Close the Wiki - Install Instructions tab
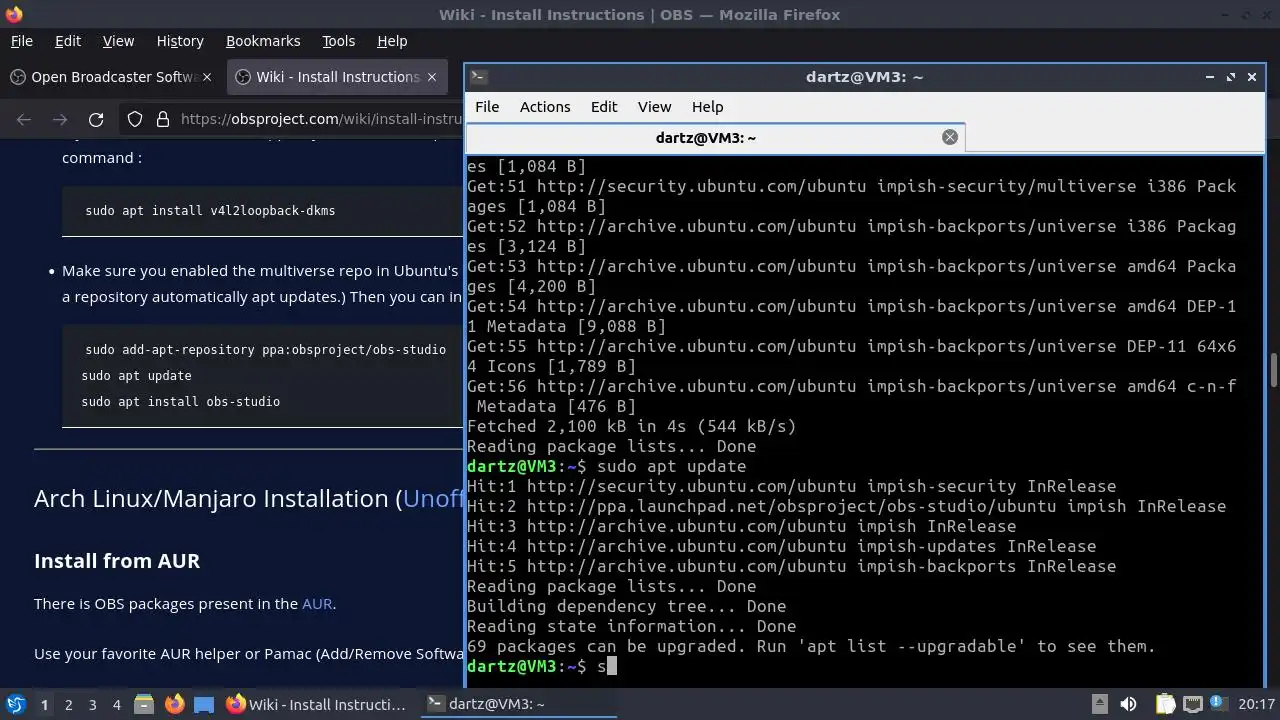The height and width of the screenshot is (720, 1280). point(432,77)
